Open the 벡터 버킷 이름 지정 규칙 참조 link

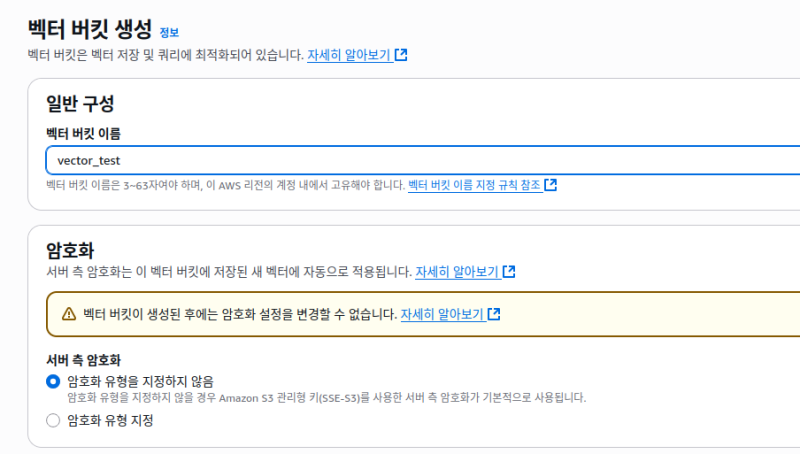click(x=474, y=185)
